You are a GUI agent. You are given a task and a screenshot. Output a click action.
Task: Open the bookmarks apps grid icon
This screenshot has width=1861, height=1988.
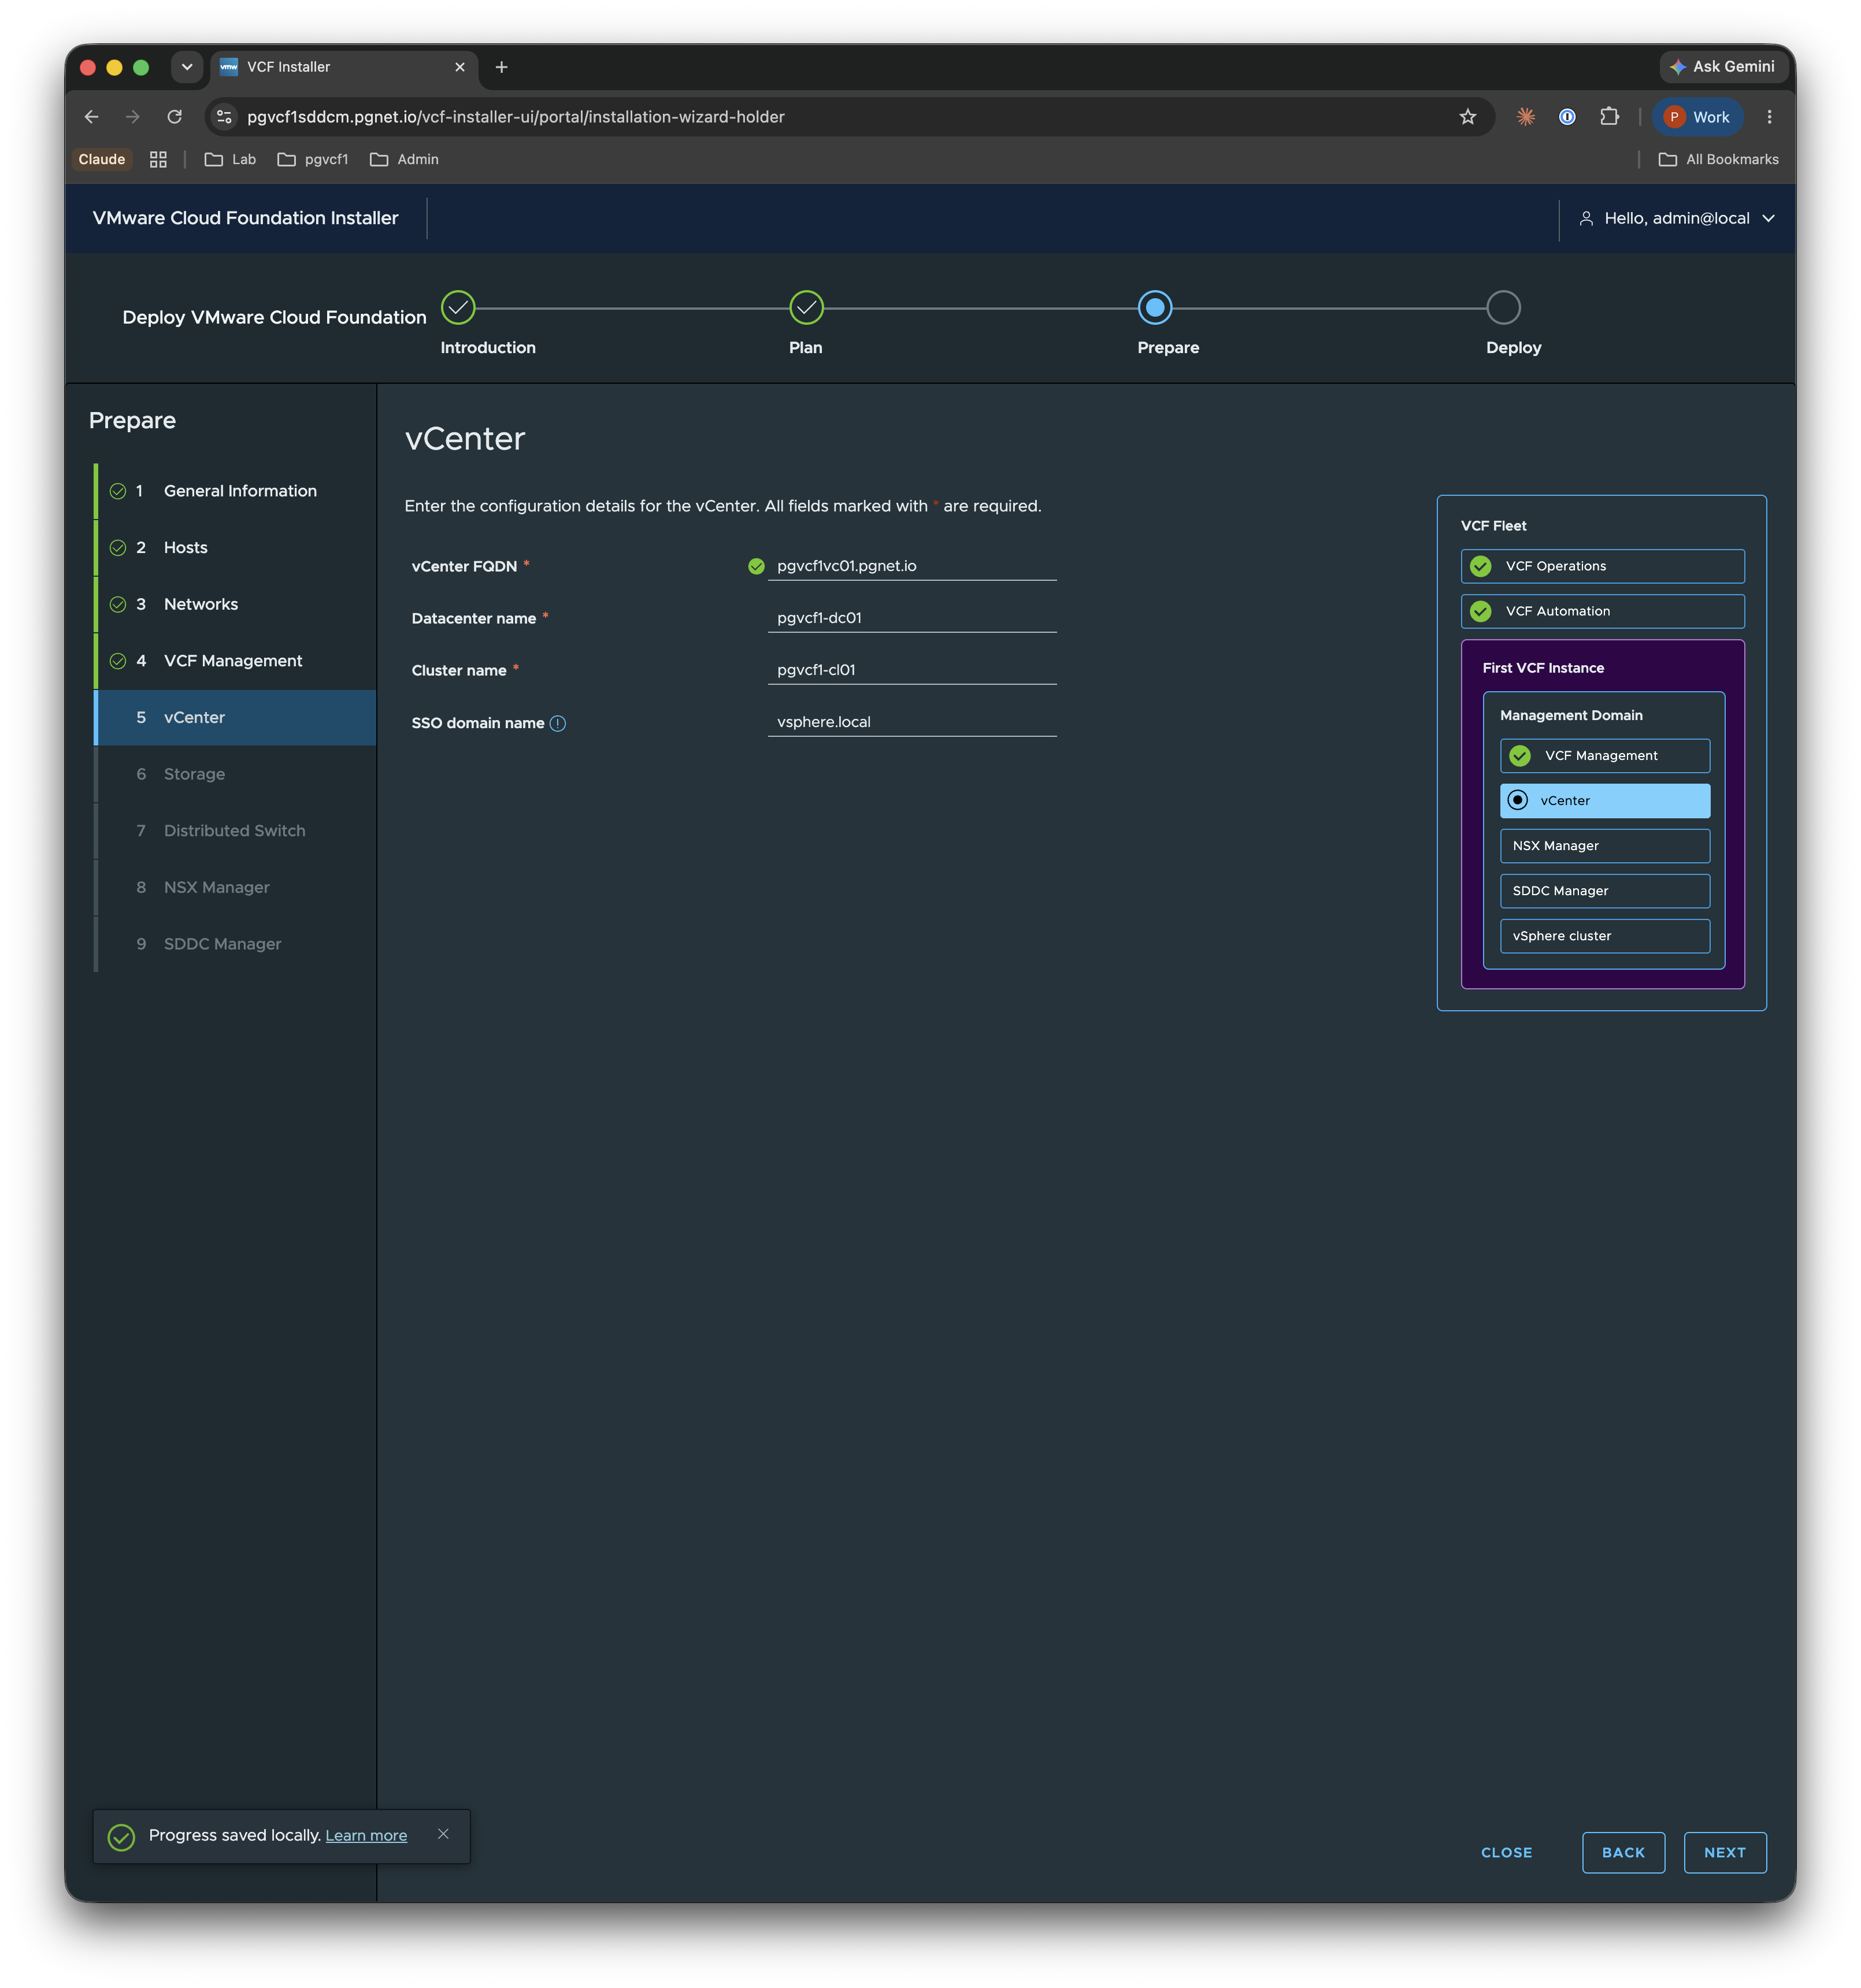(158, 159)
